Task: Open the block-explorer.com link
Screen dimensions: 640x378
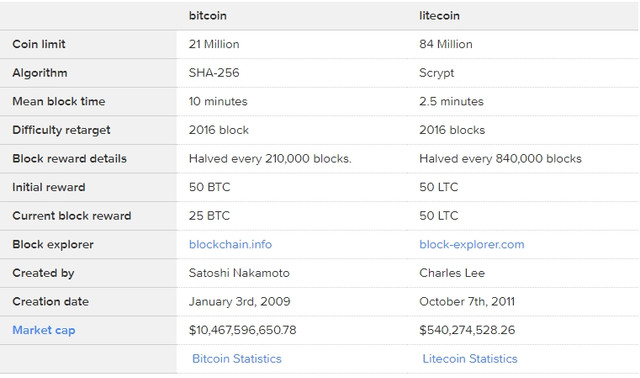Action: point(471,244)
